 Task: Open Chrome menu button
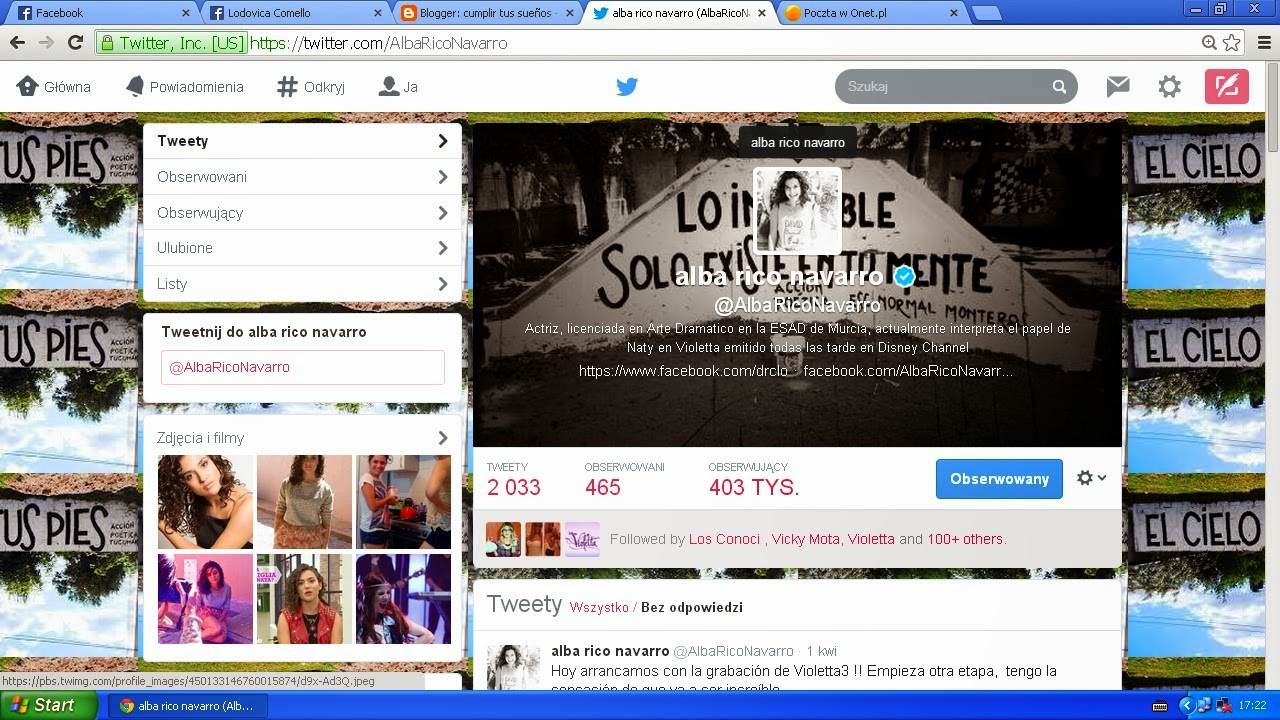1263,43
